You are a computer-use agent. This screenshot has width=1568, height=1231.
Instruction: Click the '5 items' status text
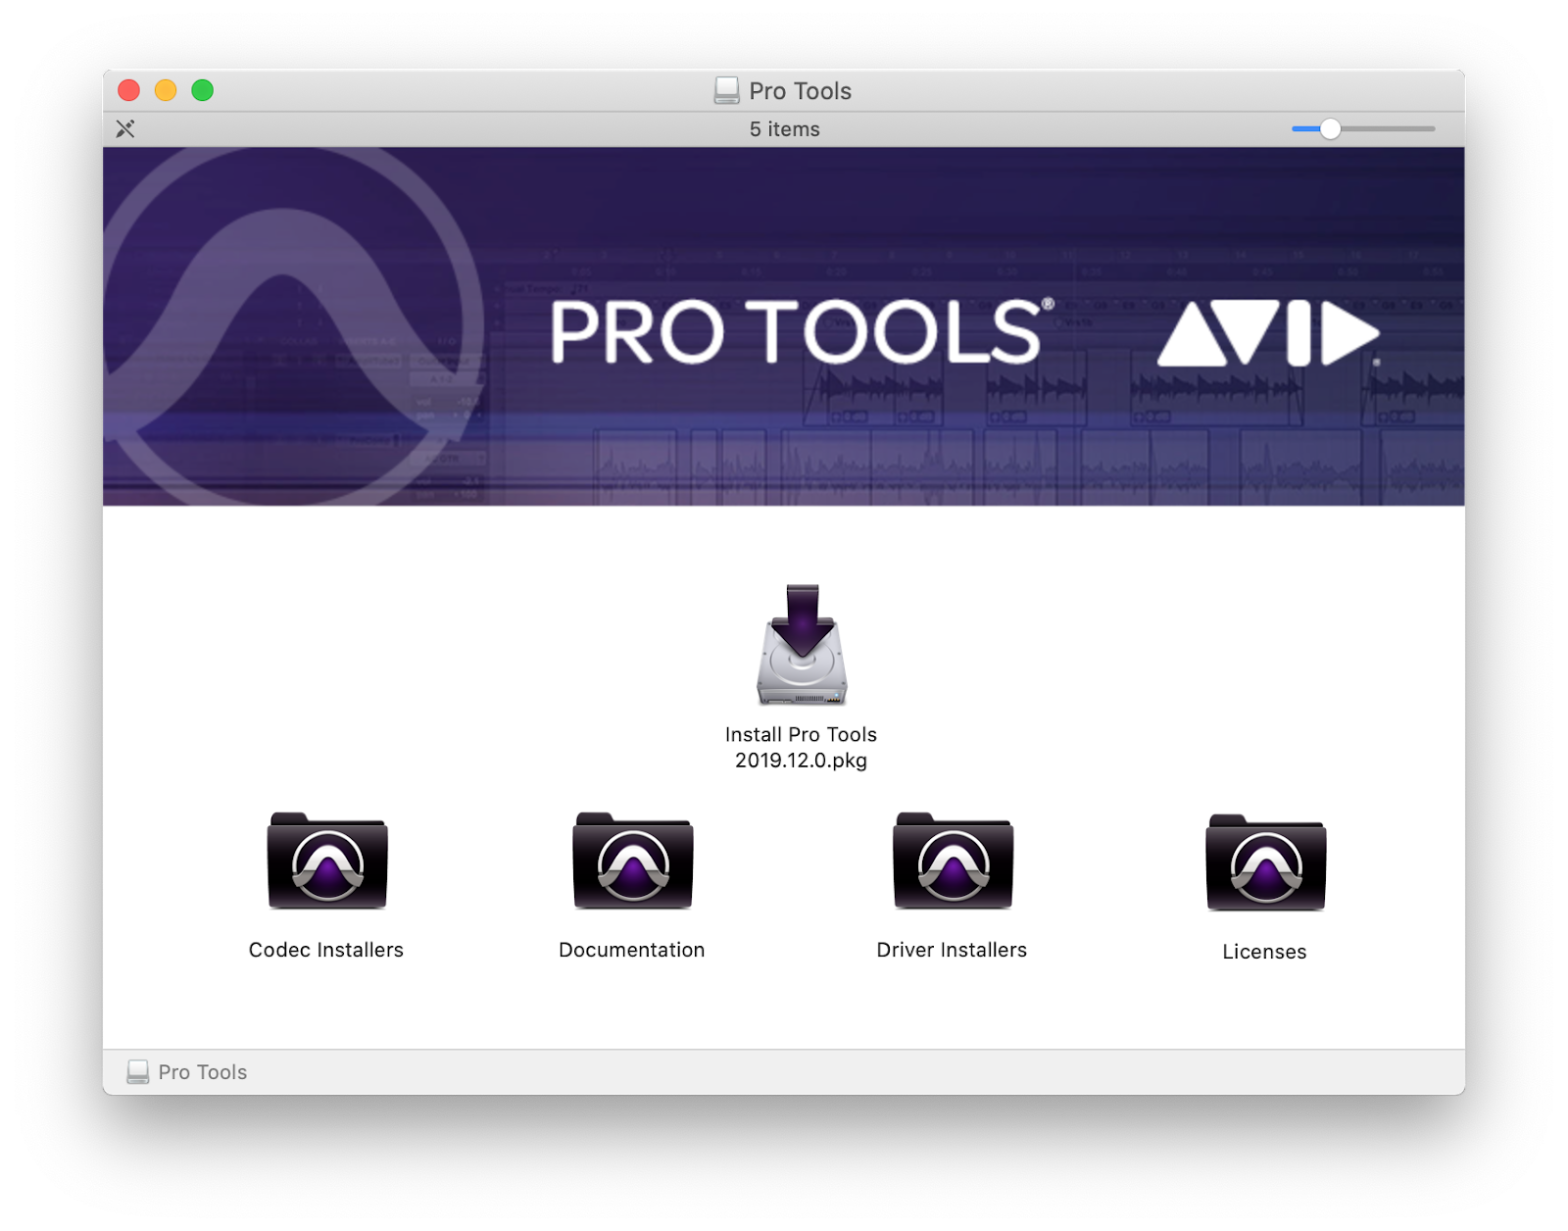pos(785,129)
